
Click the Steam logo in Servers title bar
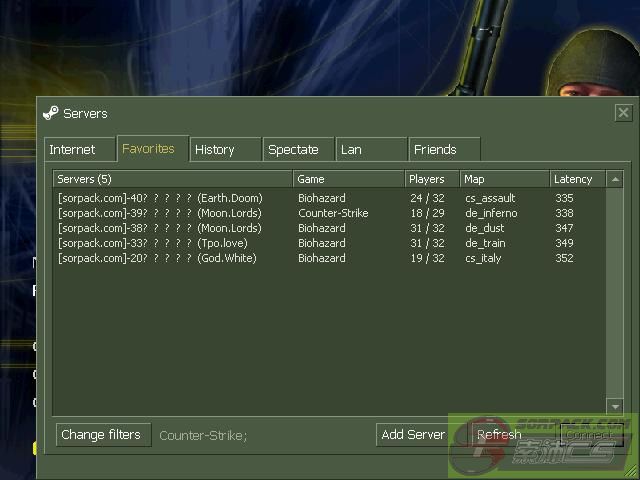coord(51,113)
